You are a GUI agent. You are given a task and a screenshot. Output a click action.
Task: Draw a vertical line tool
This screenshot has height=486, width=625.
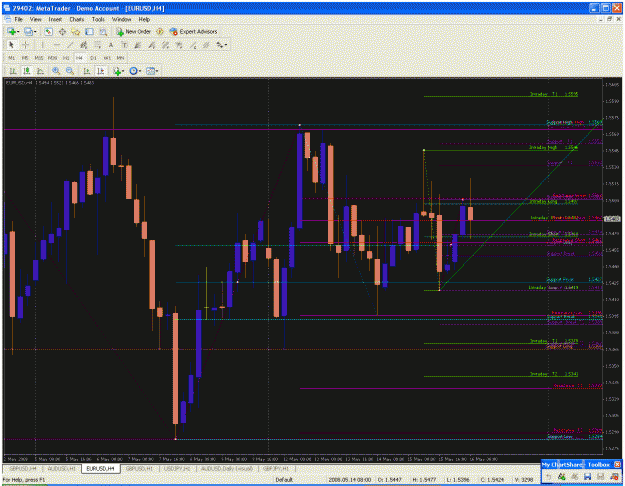(x=42, y=45)
